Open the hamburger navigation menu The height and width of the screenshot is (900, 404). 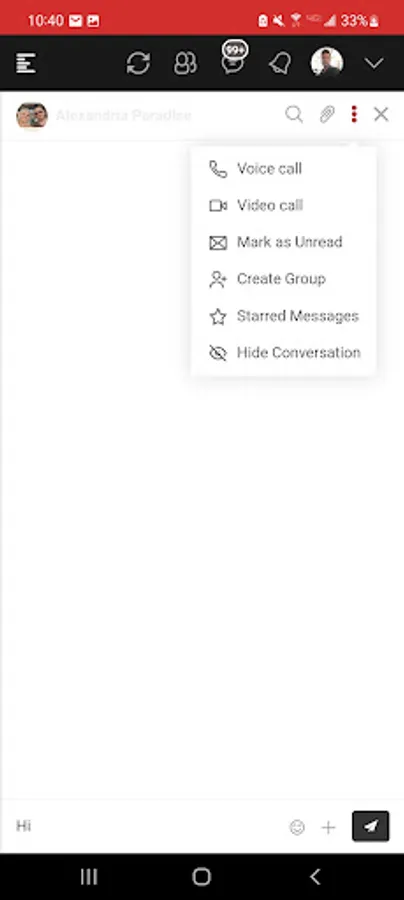coord(26,63)
